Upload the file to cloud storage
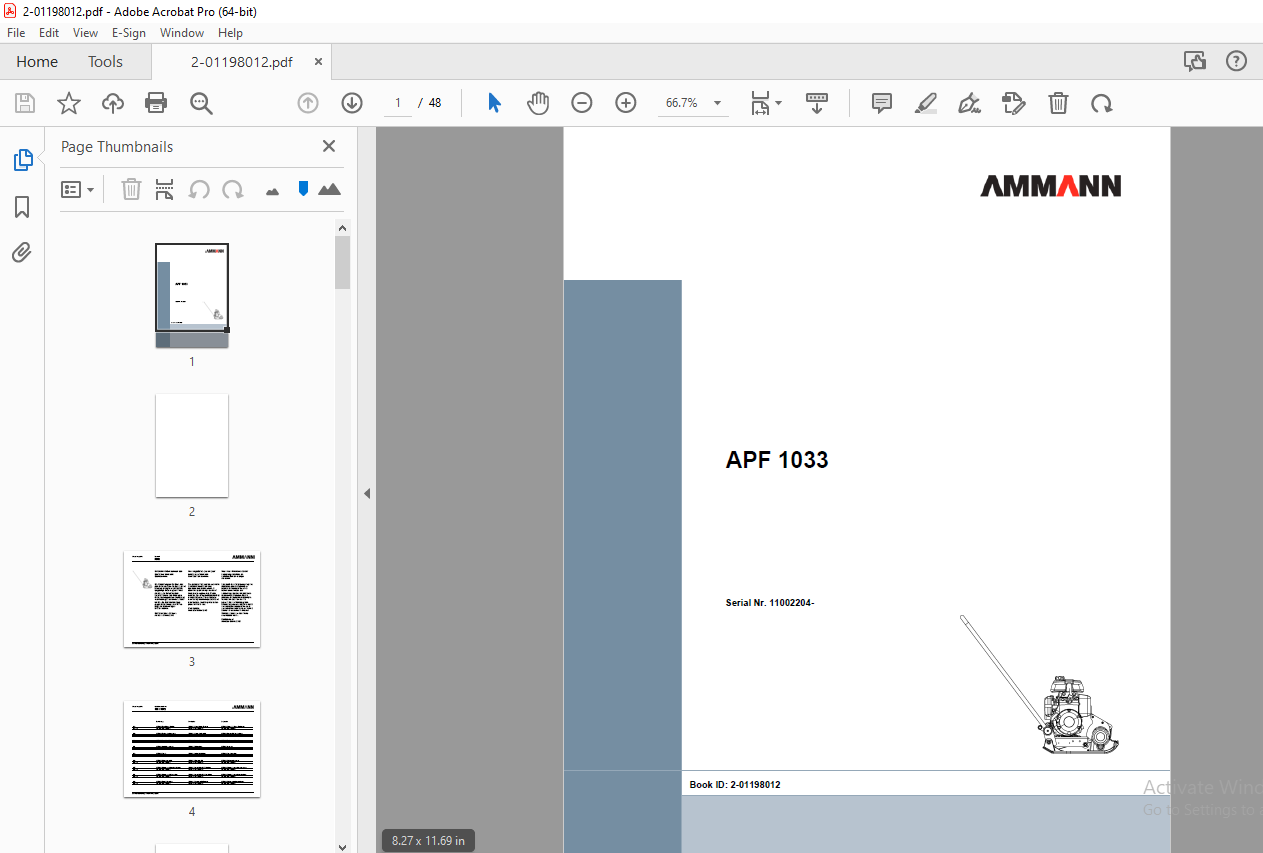The width and height of the screenshot is (1263, 853). pyautogui.click(x=113, y=103)
